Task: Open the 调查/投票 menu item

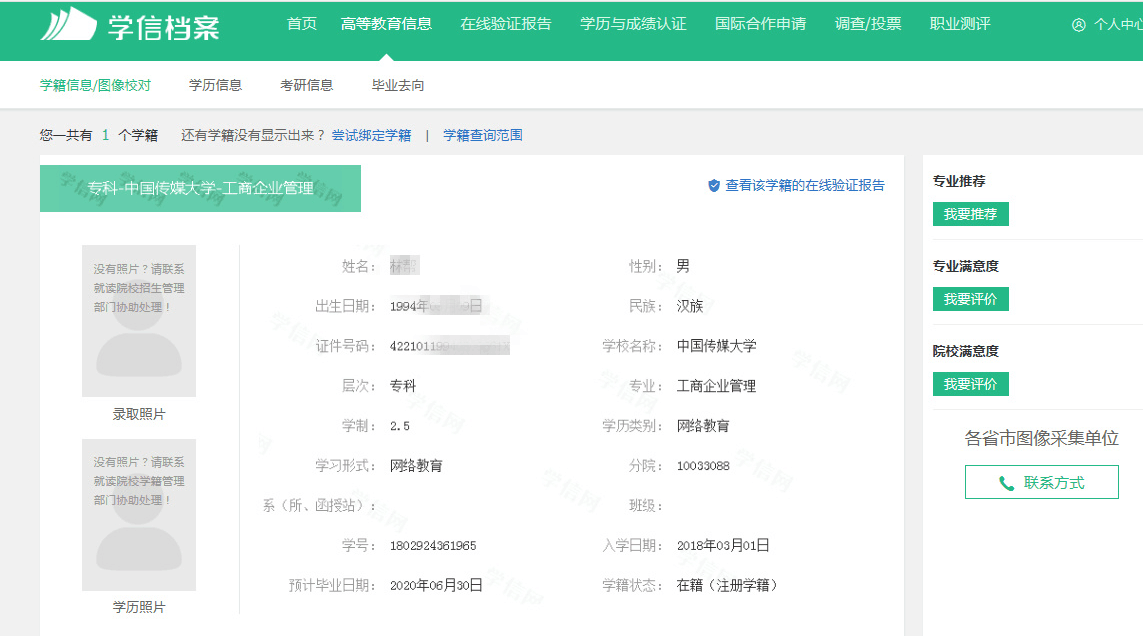Action: point(868,24)
